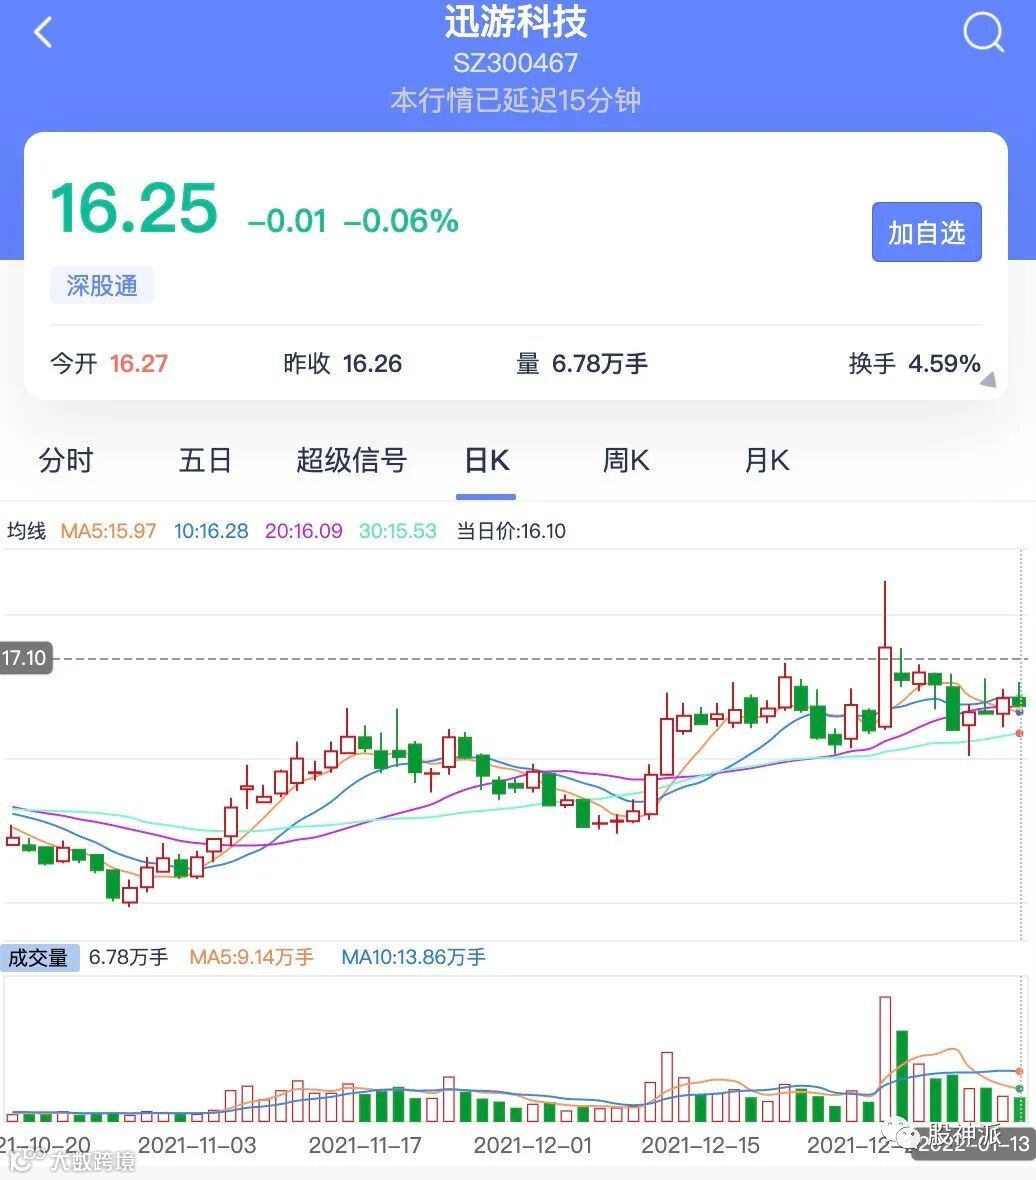Tap the tallest volume bar
1036x1180 pixels.
click(x=886, y=1059)
